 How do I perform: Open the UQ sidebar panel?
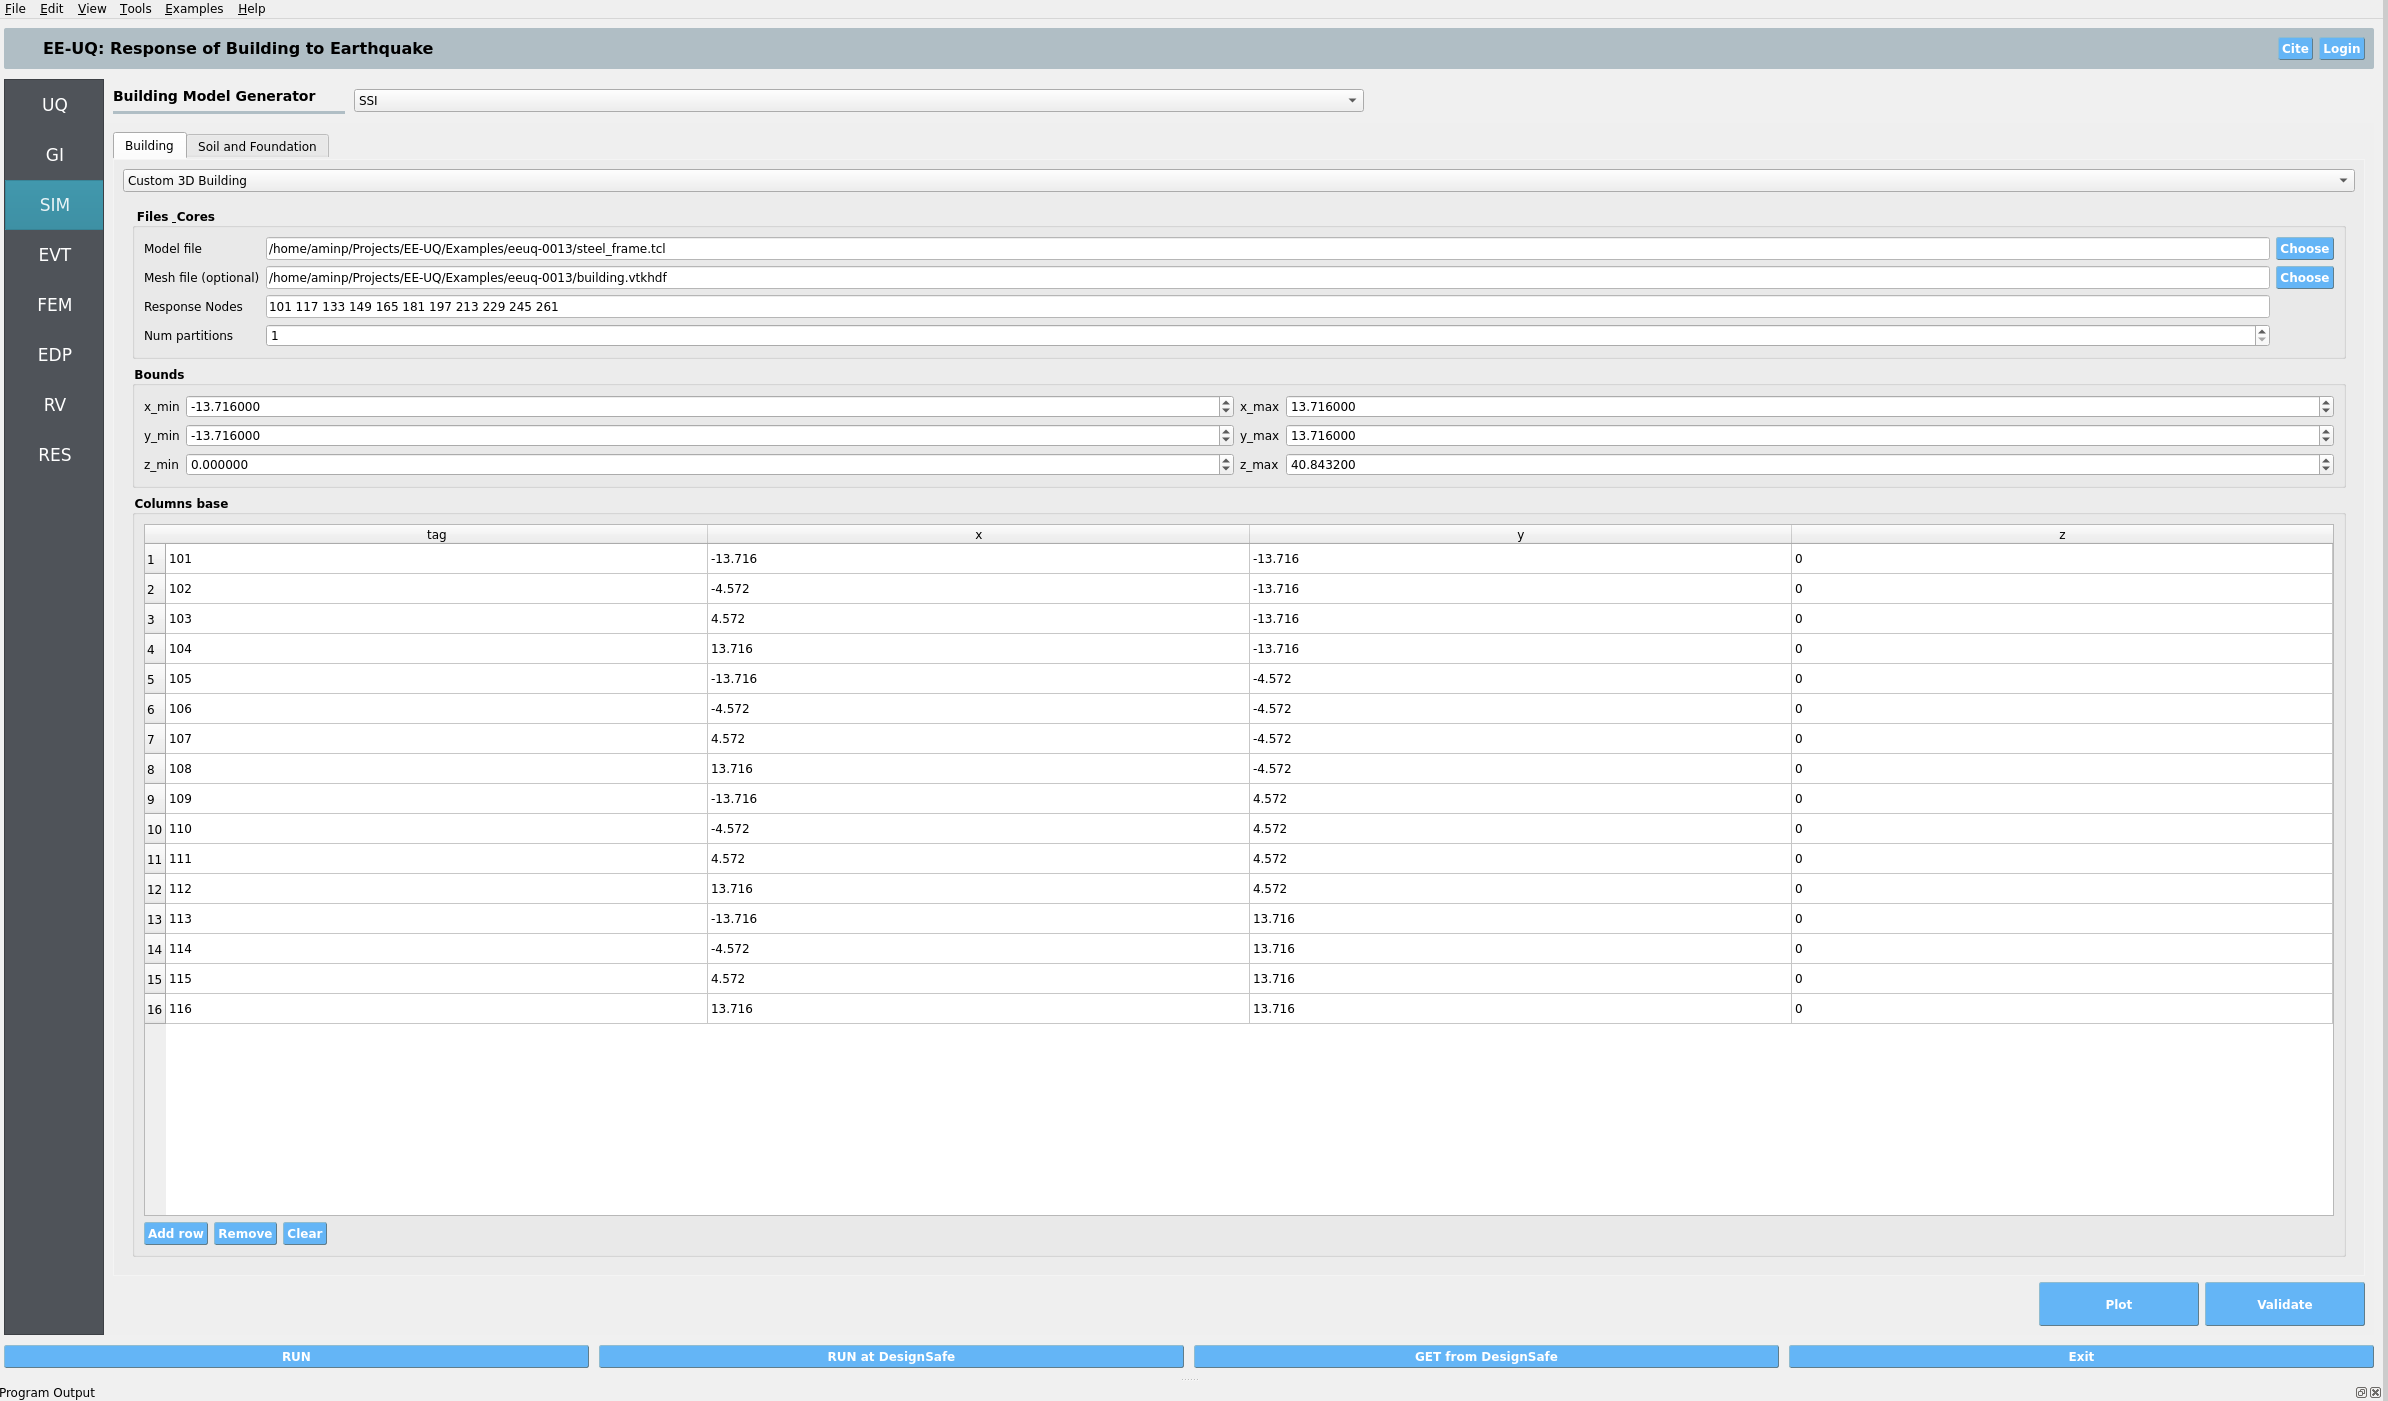point(54,105)
